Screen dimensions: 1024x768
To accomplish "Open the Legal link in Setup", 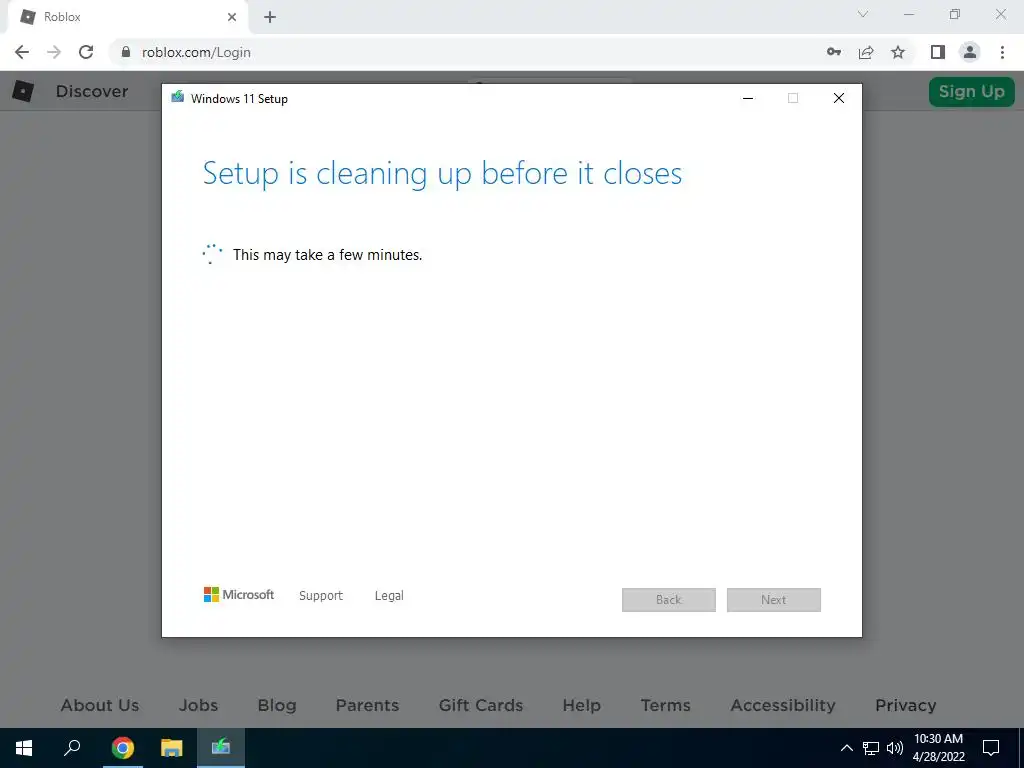I will pyautogui.click(x=389, y=596).
